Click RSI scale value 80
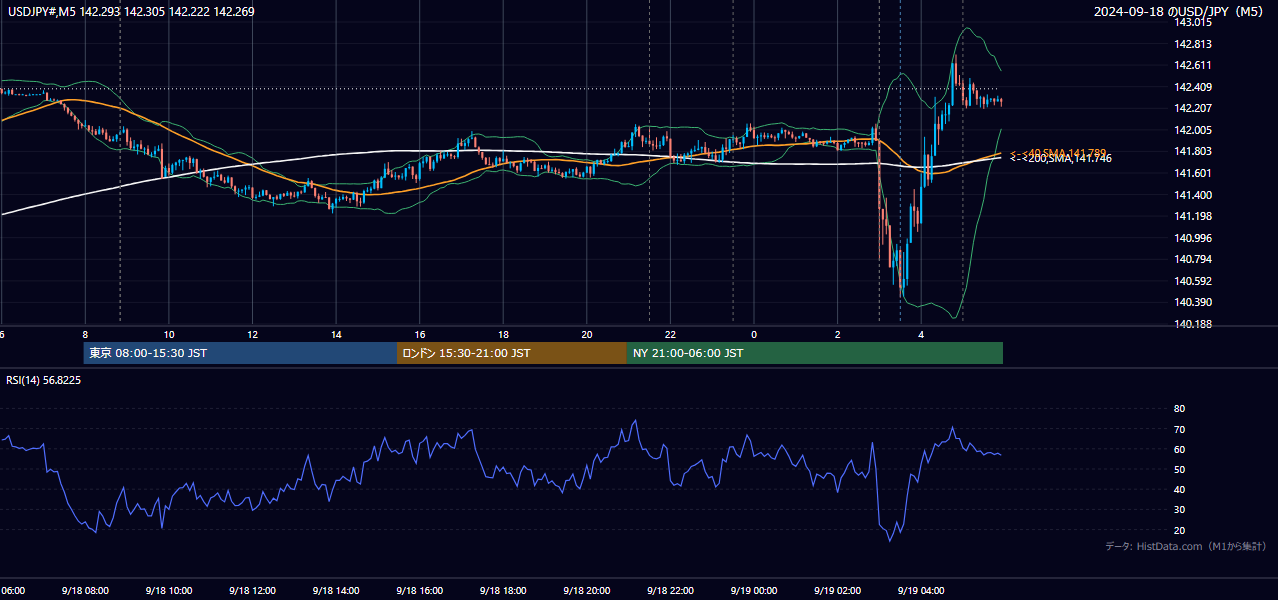 click(x=1179, y=409)
